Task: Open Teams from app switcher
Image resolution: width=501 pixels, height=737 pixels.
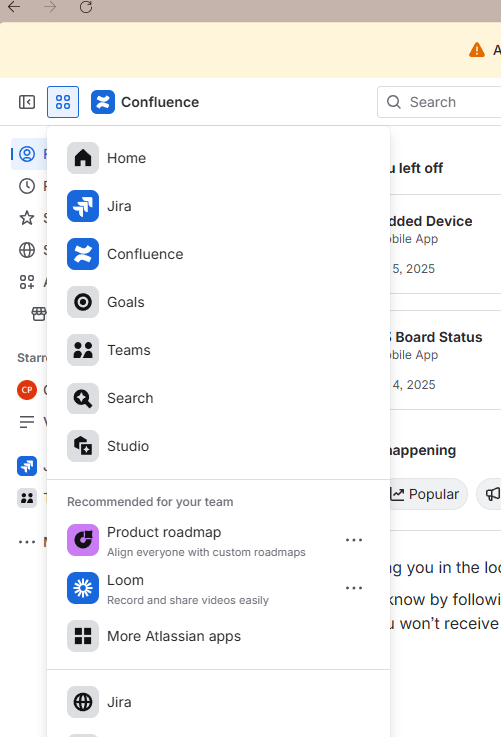Action: (218, 350)
